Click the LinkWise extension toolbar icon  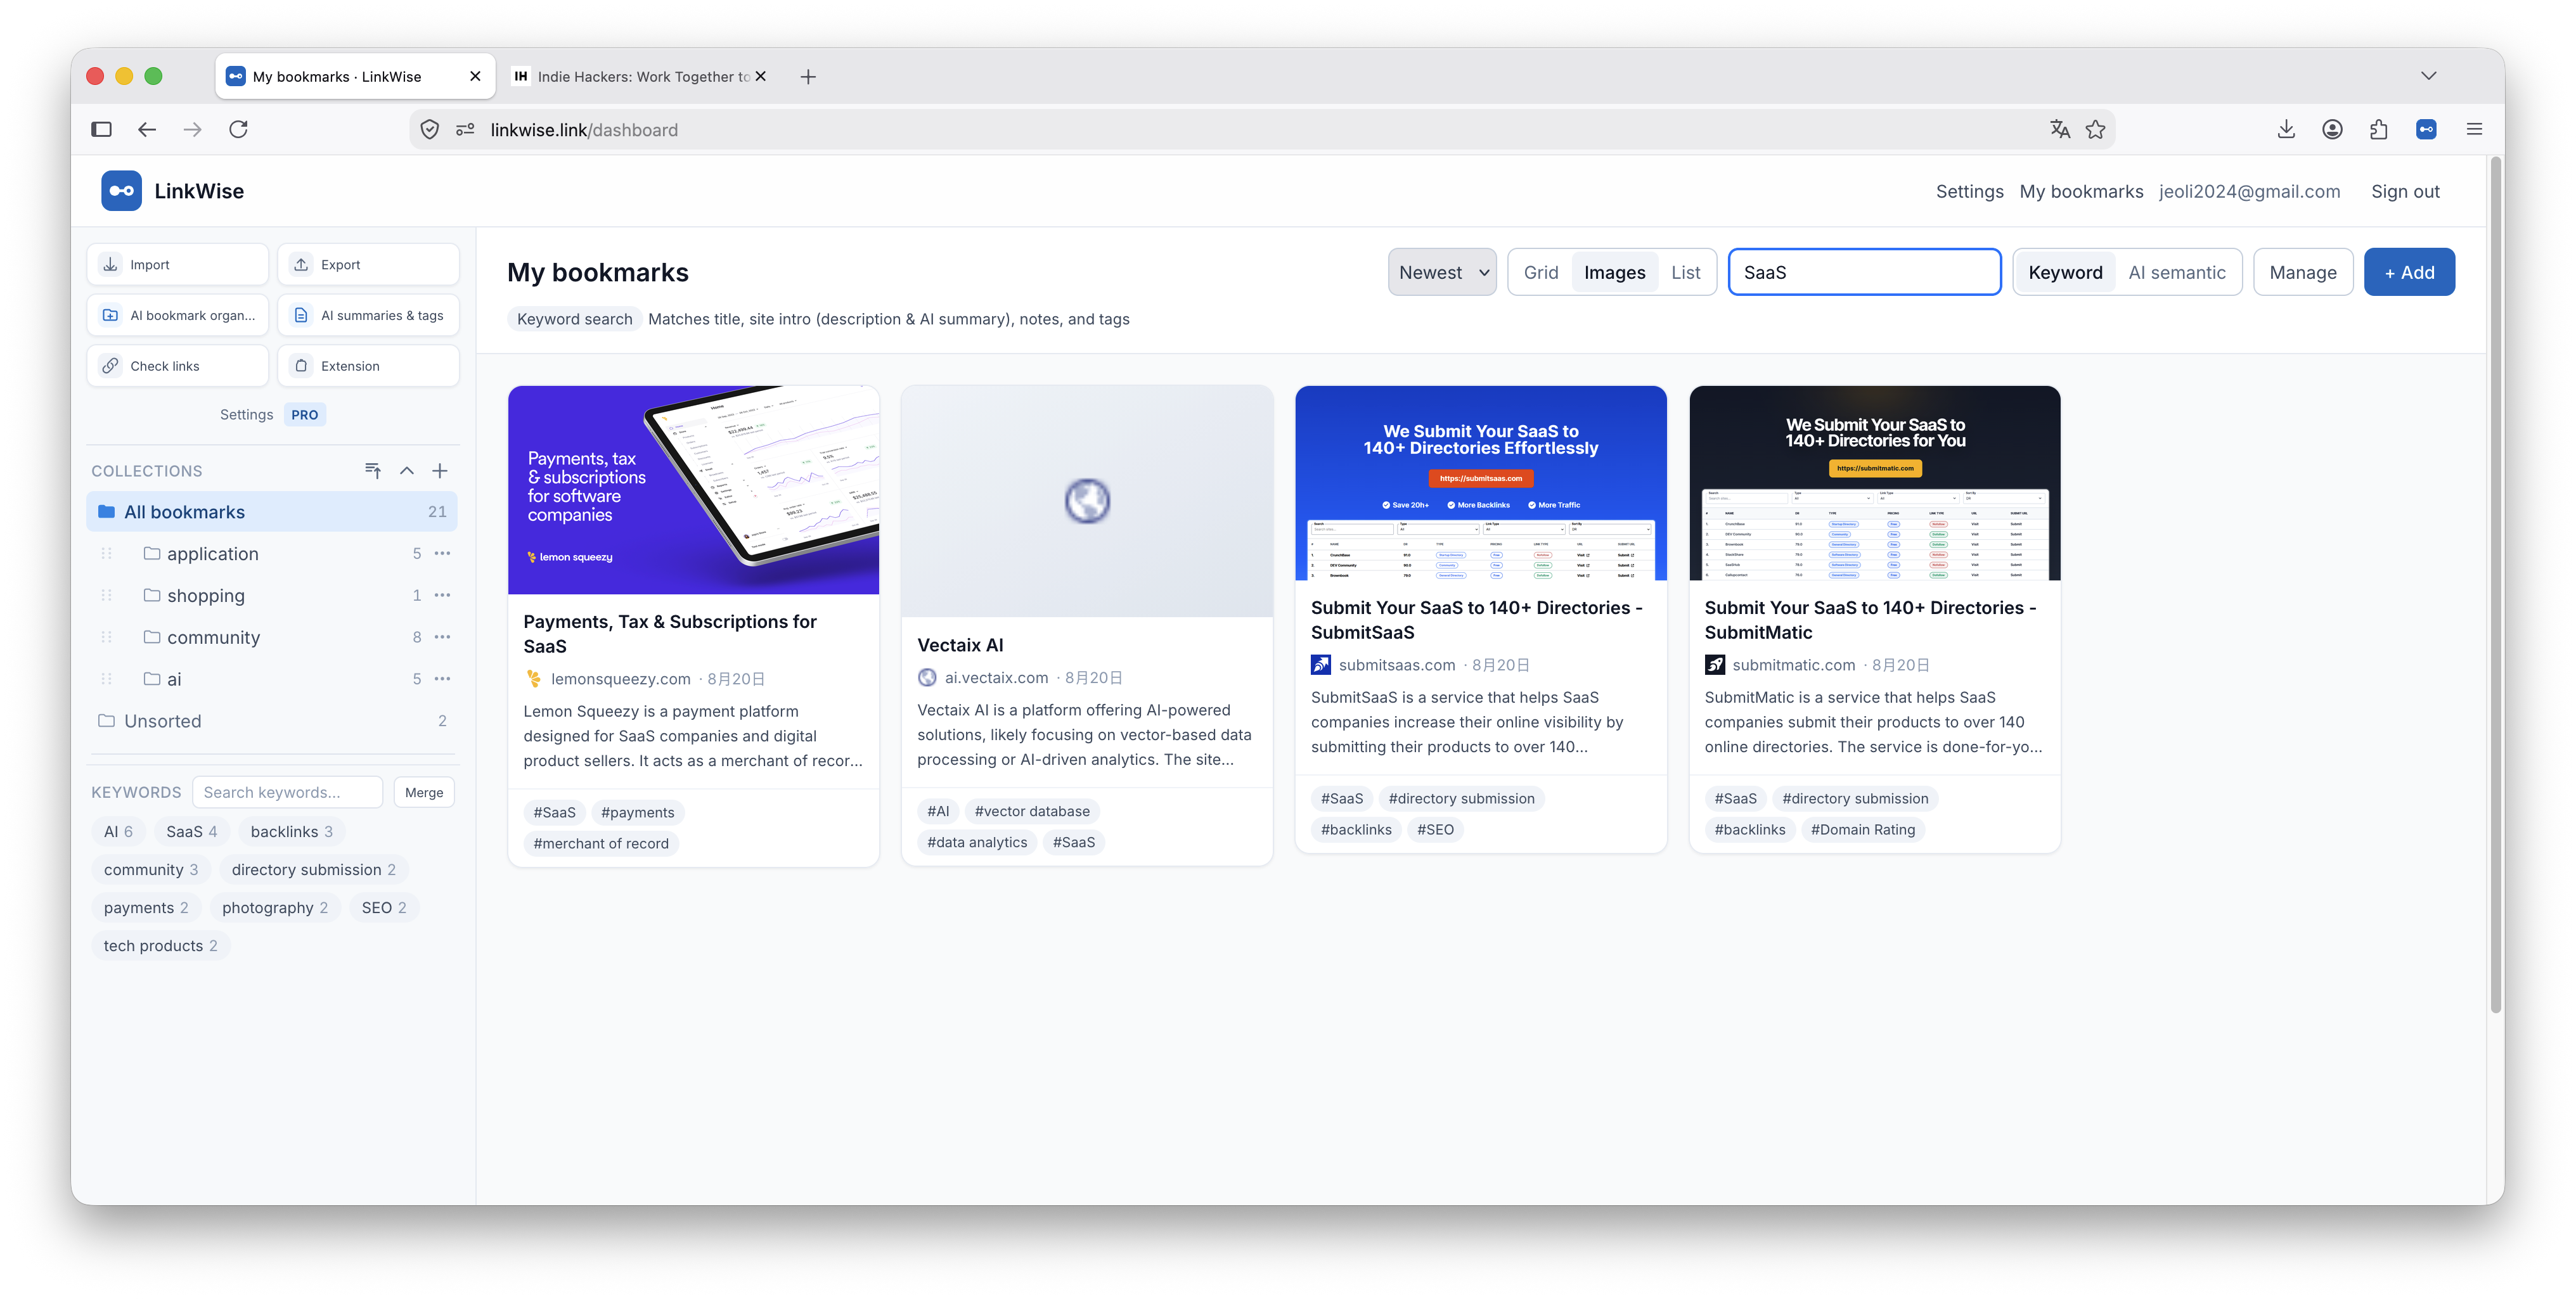click(2426, 129)
